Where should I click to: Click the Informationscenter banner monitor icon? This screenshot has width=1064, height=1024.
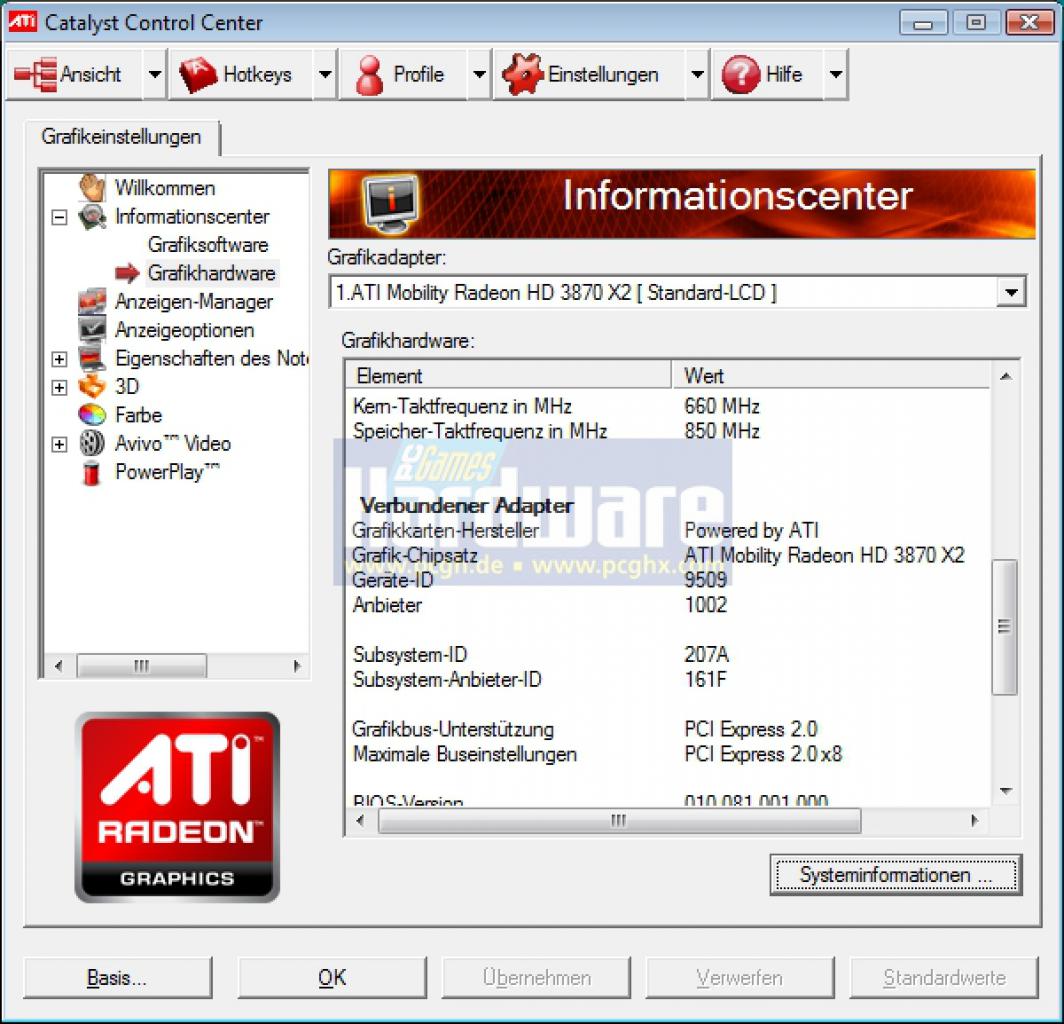point(390,204)
